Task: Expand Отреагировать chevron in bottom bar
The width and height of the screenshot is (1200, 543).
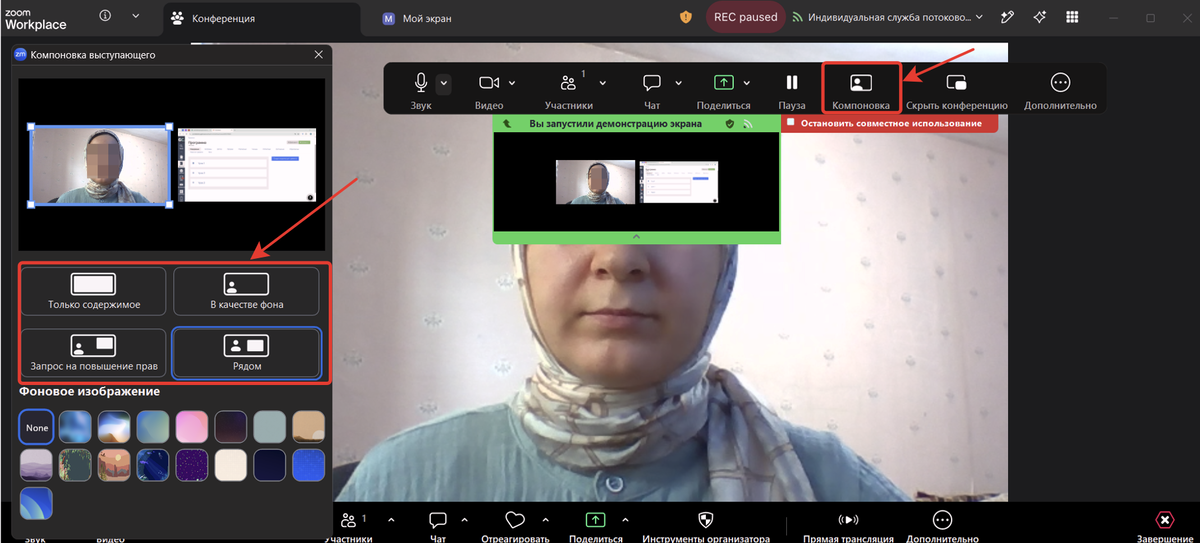Action: pos(545,520)
